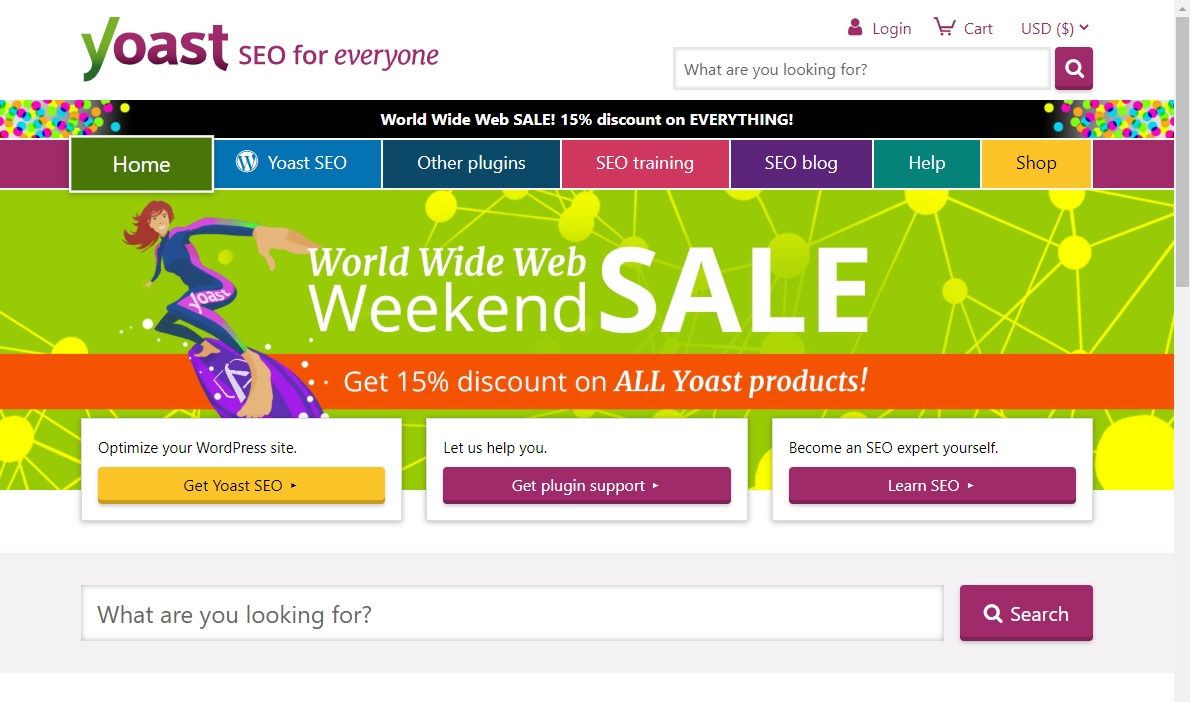Click the large purple Search button

(x=1026, y=613)
